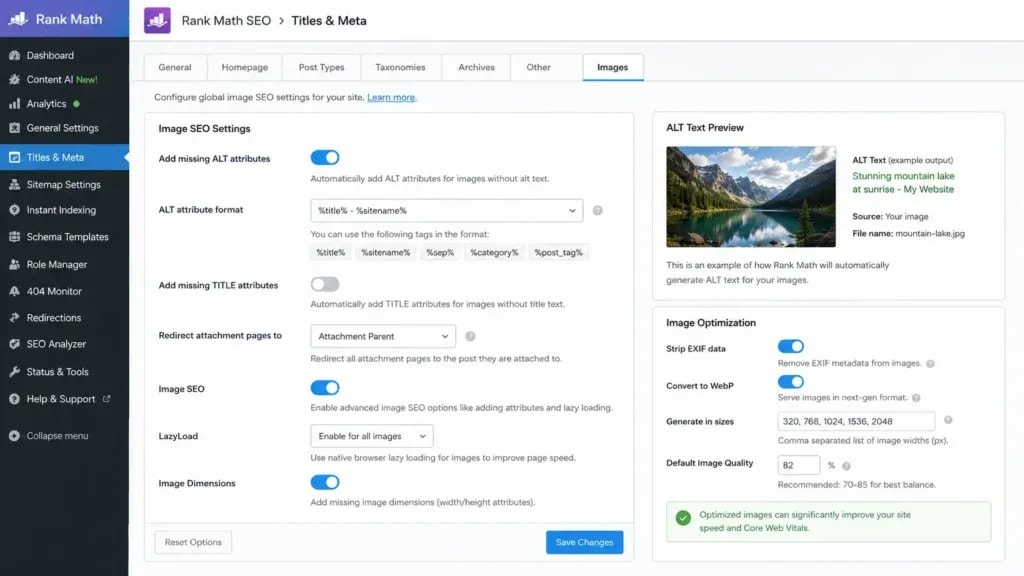
Task: Click the Sitemap Settings sidebar icon
Action: 14,185
